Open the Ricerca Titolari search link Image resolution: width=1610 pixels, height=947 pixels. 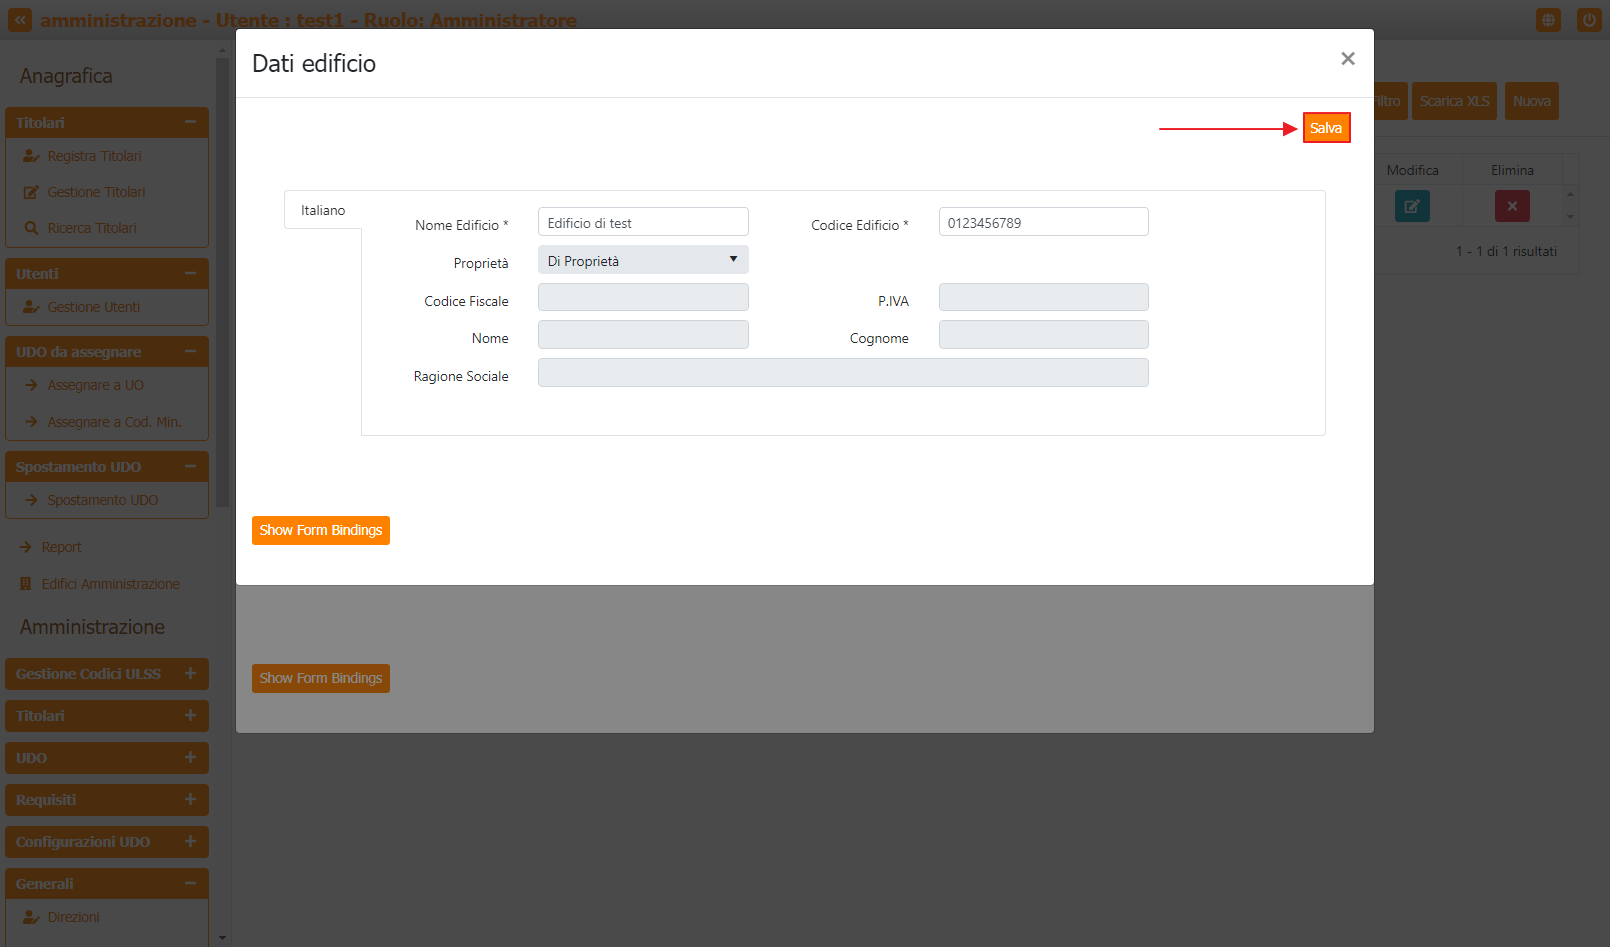coord(91,228)
